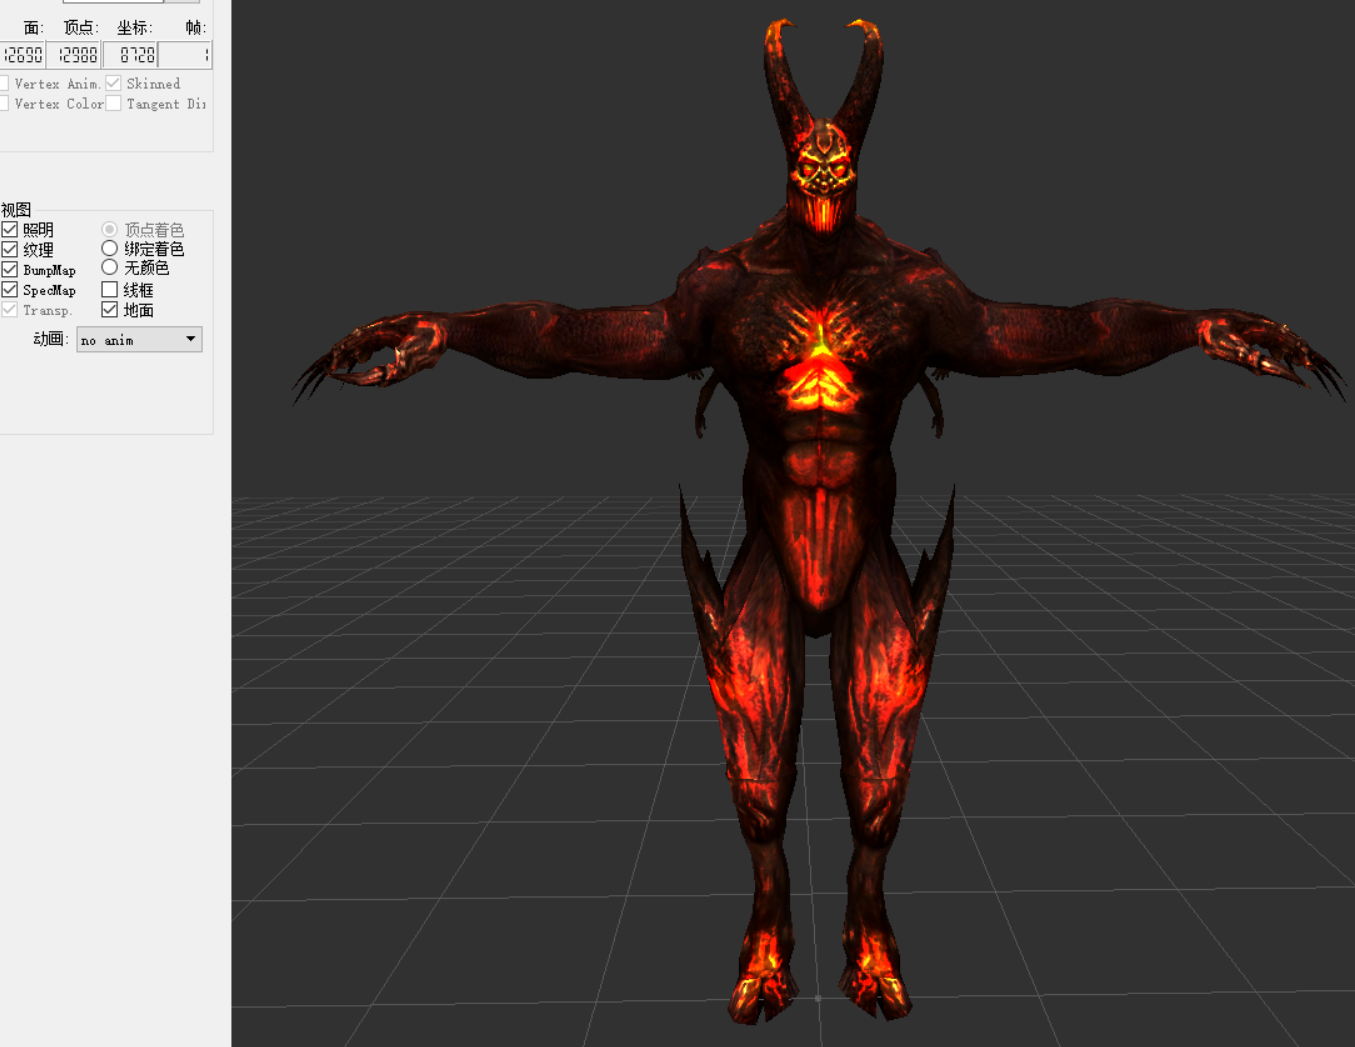Select the 无颜色 radio button
Viewport: 1355px width, 1047px height.
110,267
